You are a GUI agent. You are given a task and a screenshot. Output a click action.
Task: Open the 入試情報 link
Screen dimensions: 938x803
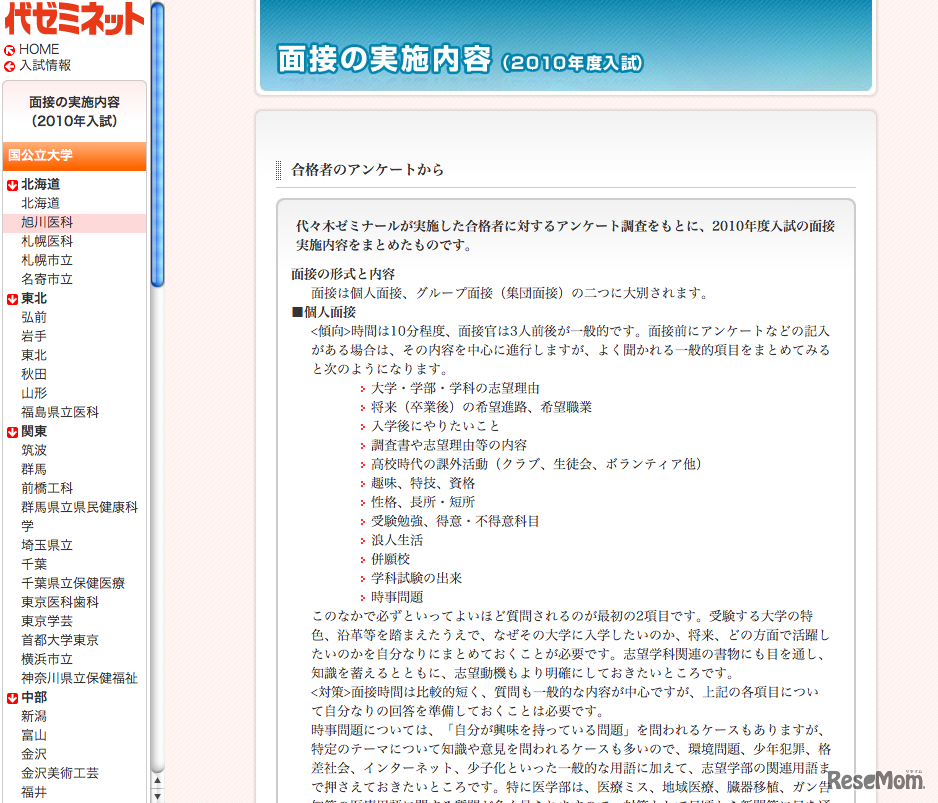pos(45,65)
